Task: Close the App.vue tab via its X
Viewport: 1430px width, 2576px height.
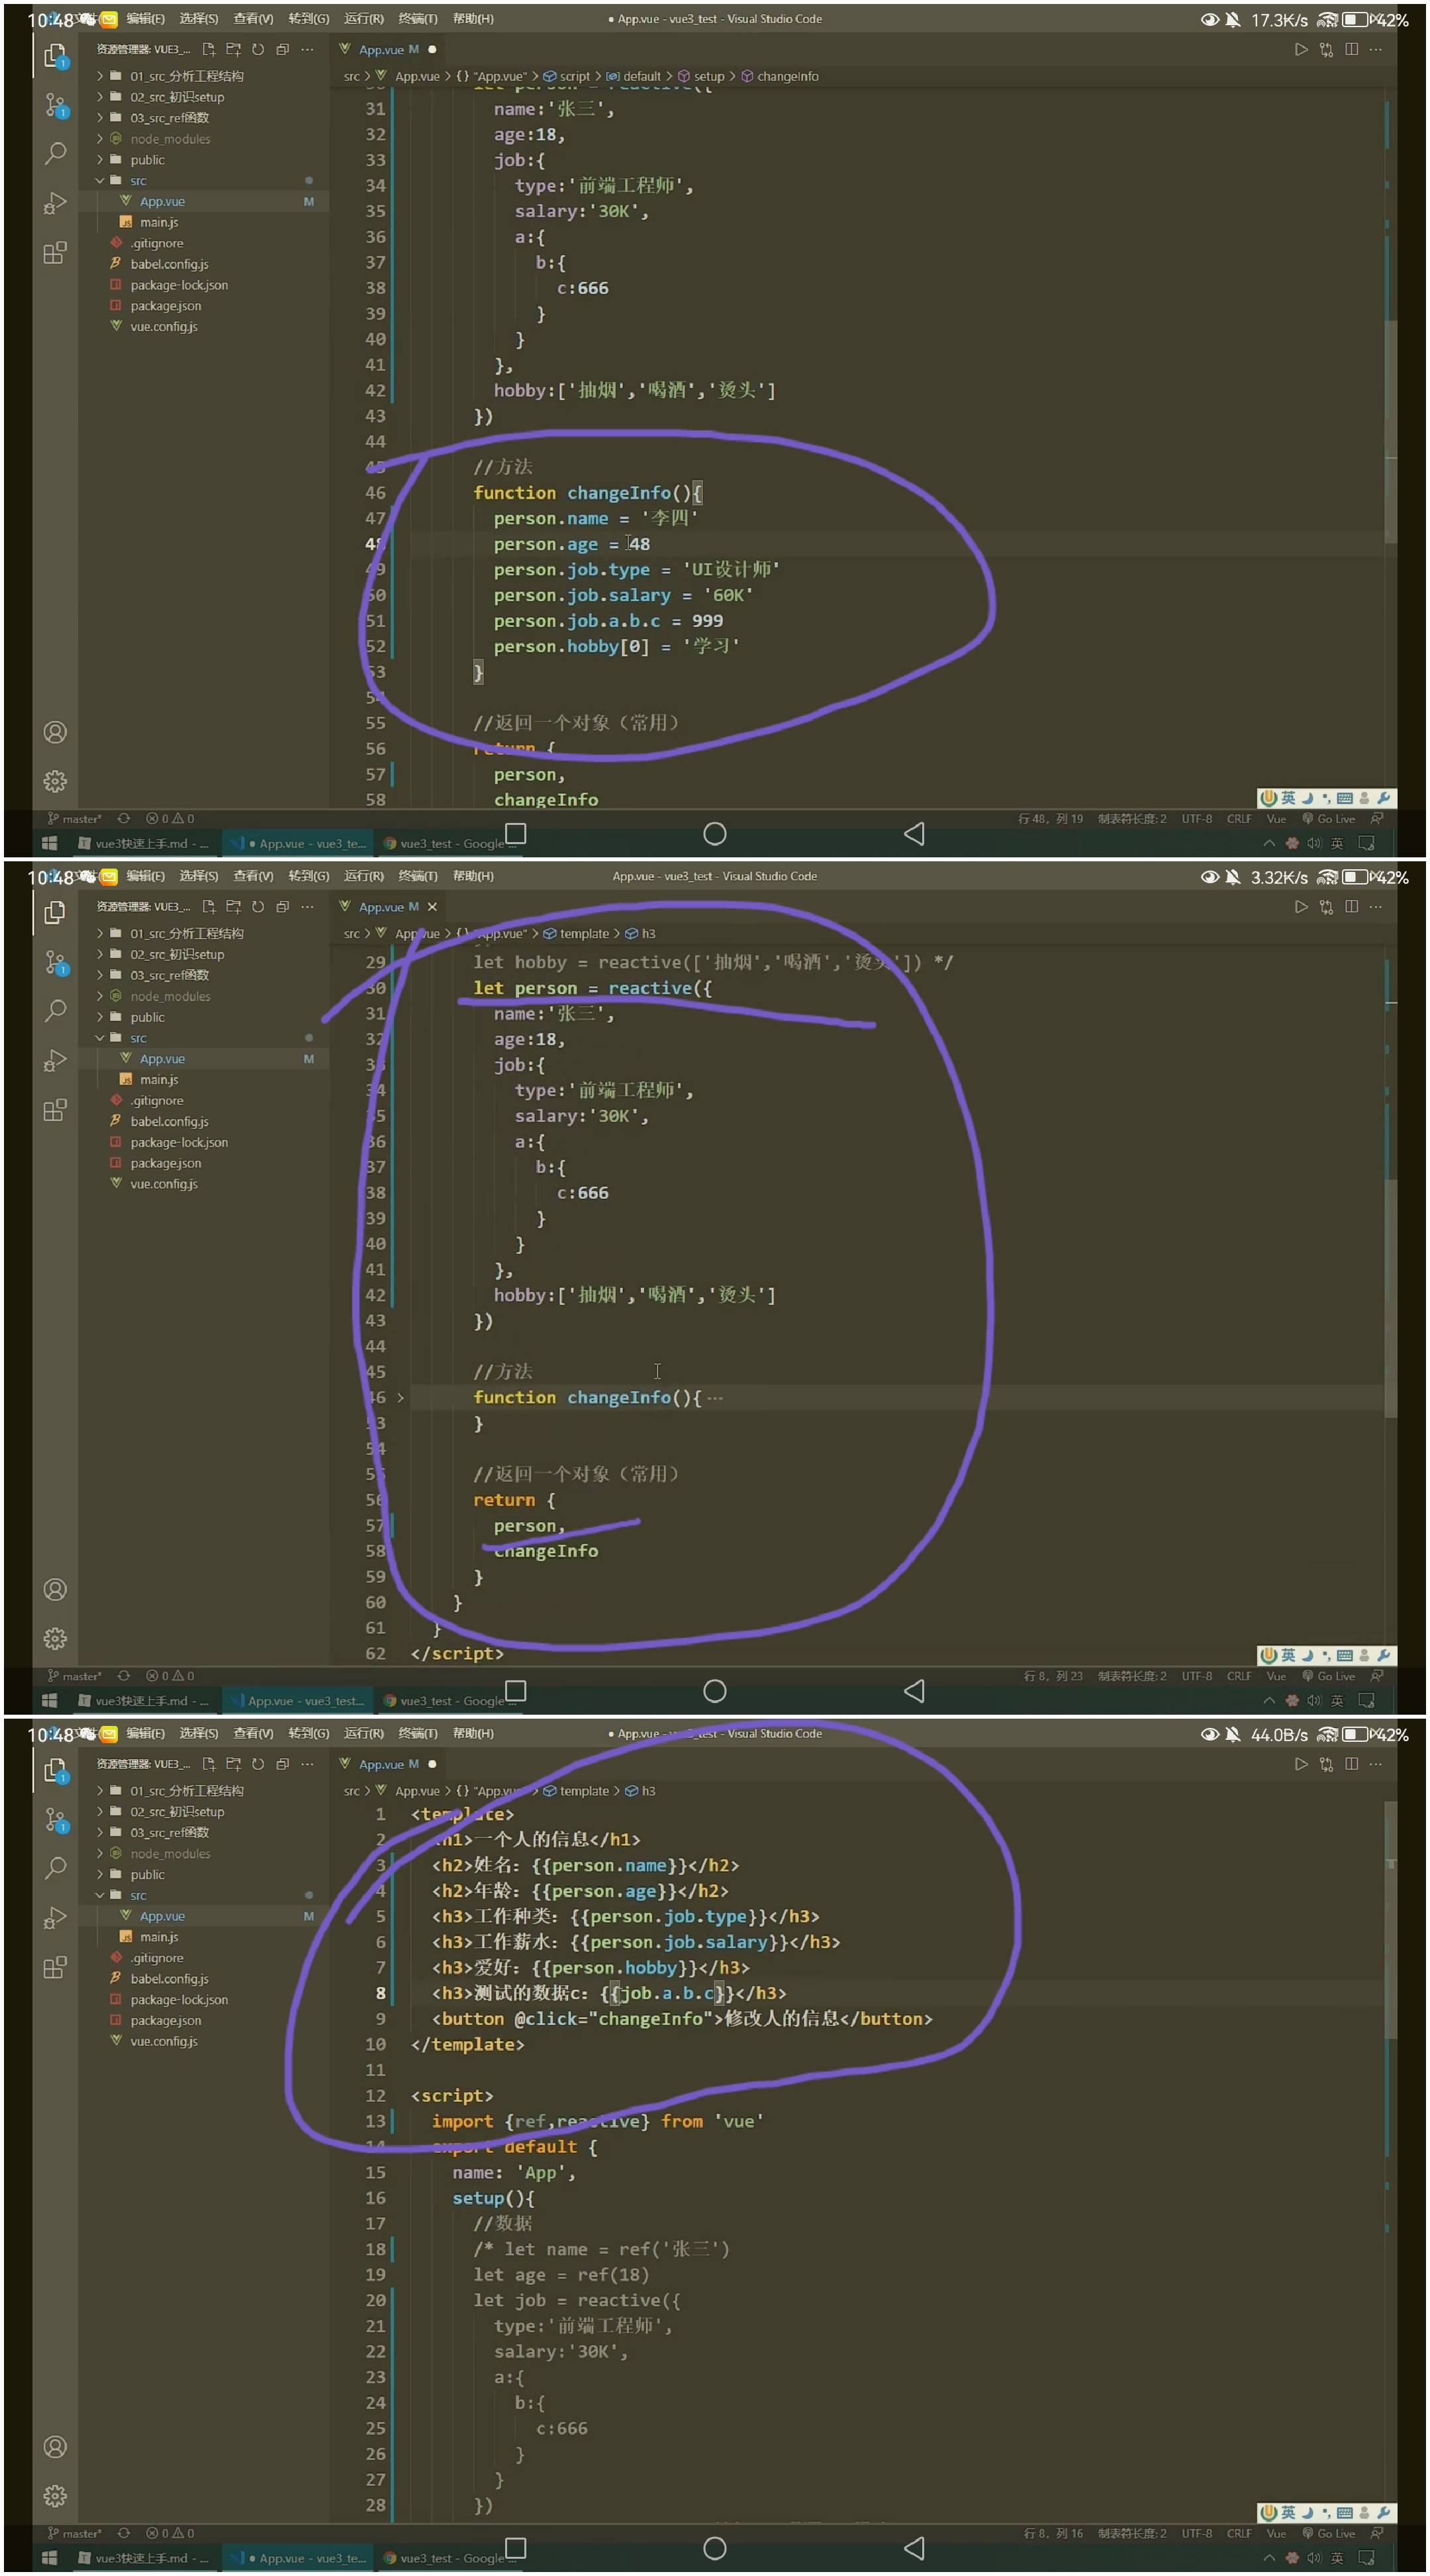Action: tap(432, 907)
